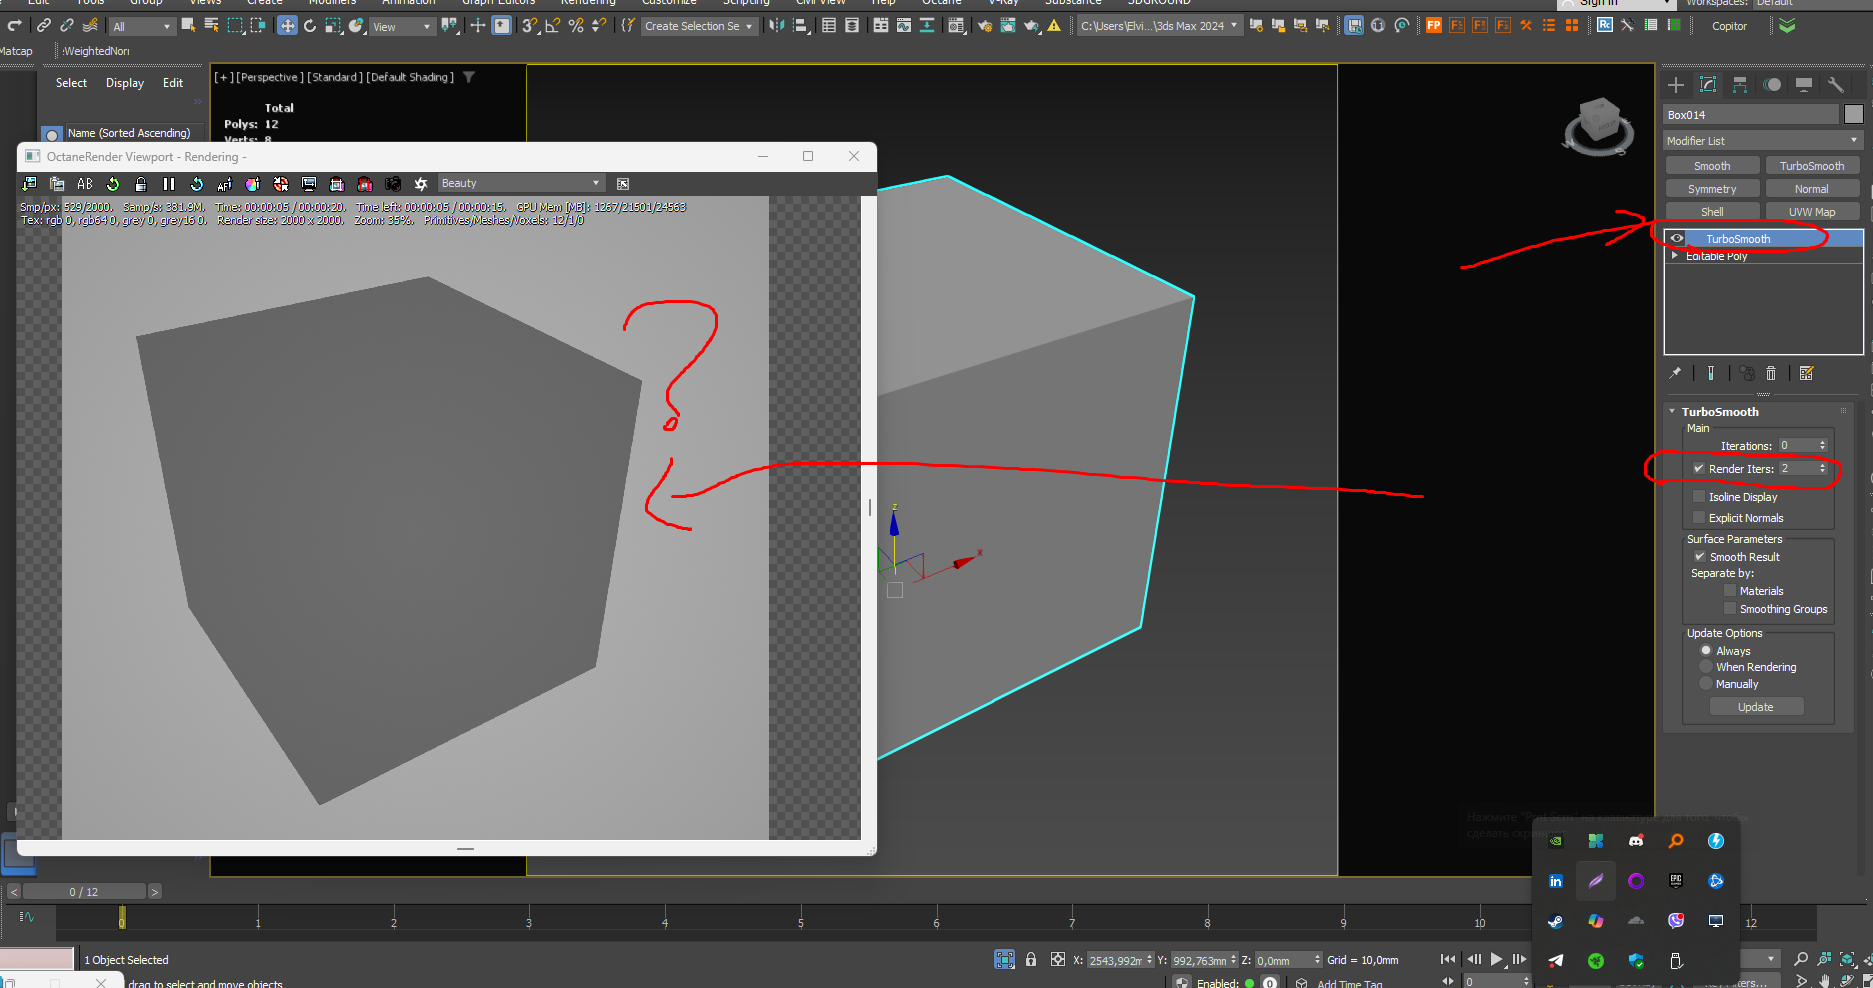Viewport: 1873px width, 988px height.
Task: Open the Beauty render pass dropdown
Action: pos(521,183)
